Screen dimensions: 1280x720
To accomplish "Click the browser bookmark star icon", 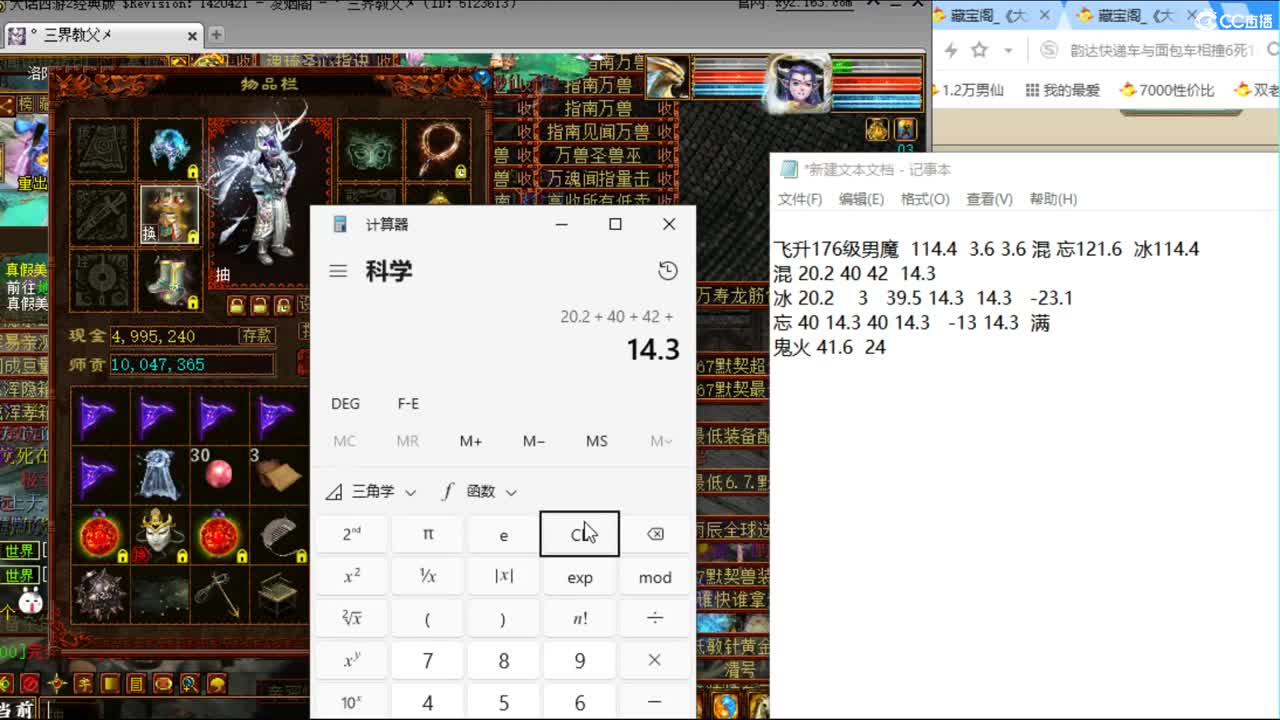I will point(980,50).
